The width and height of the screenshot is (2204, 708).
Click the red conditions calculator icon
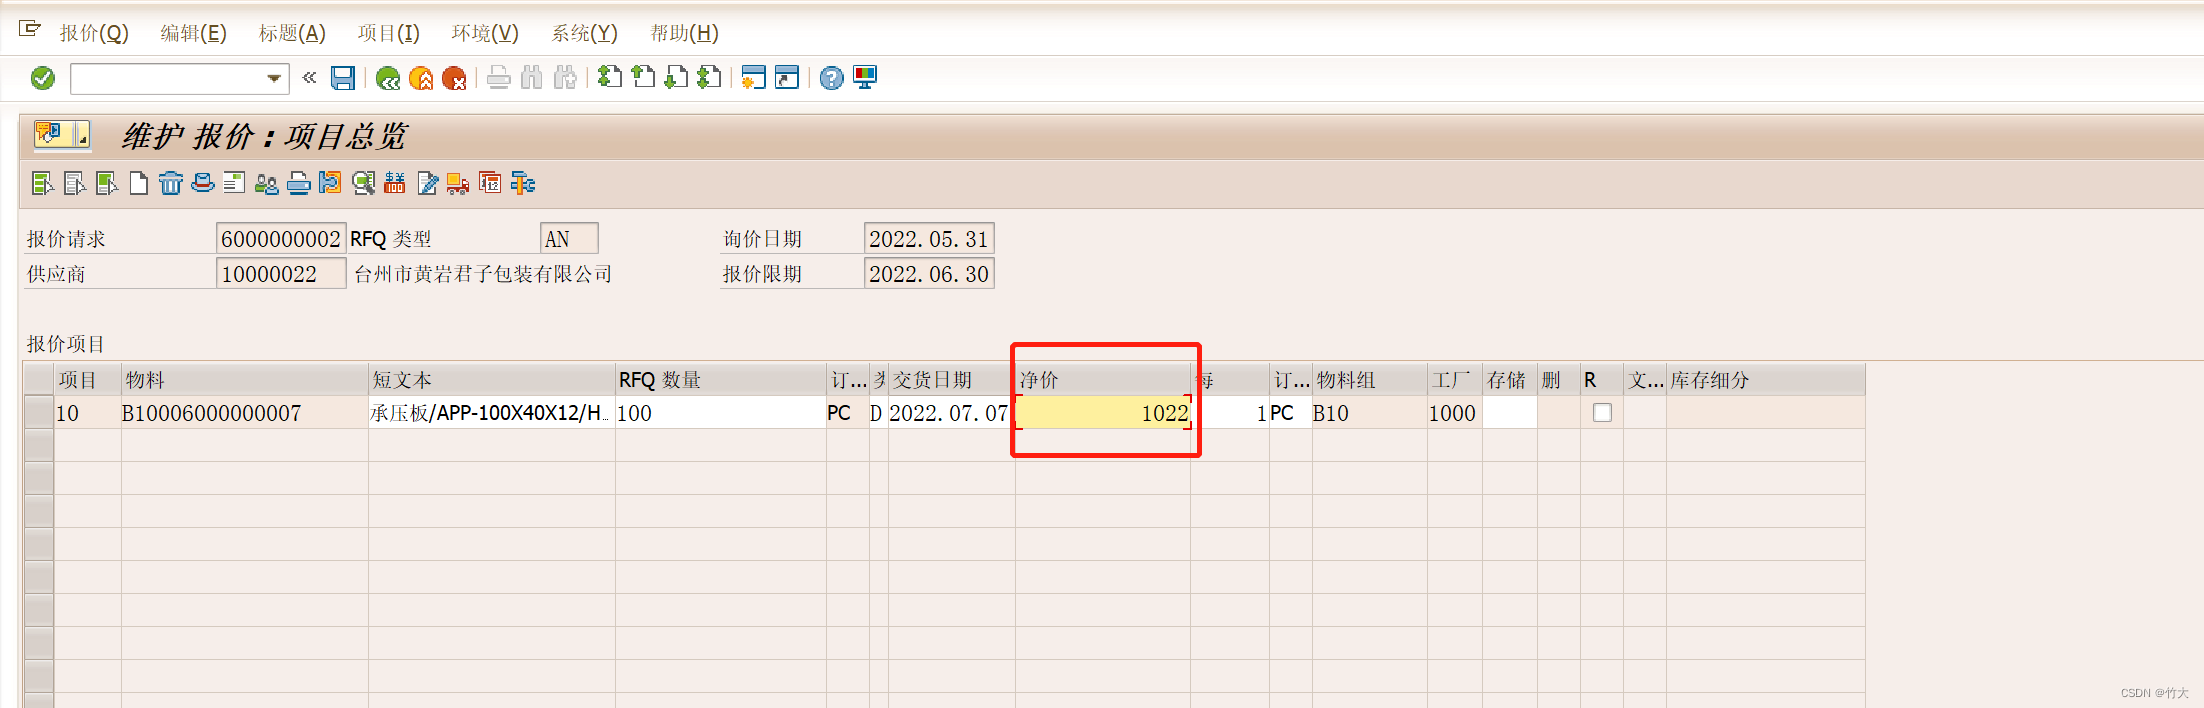(395, 183)
